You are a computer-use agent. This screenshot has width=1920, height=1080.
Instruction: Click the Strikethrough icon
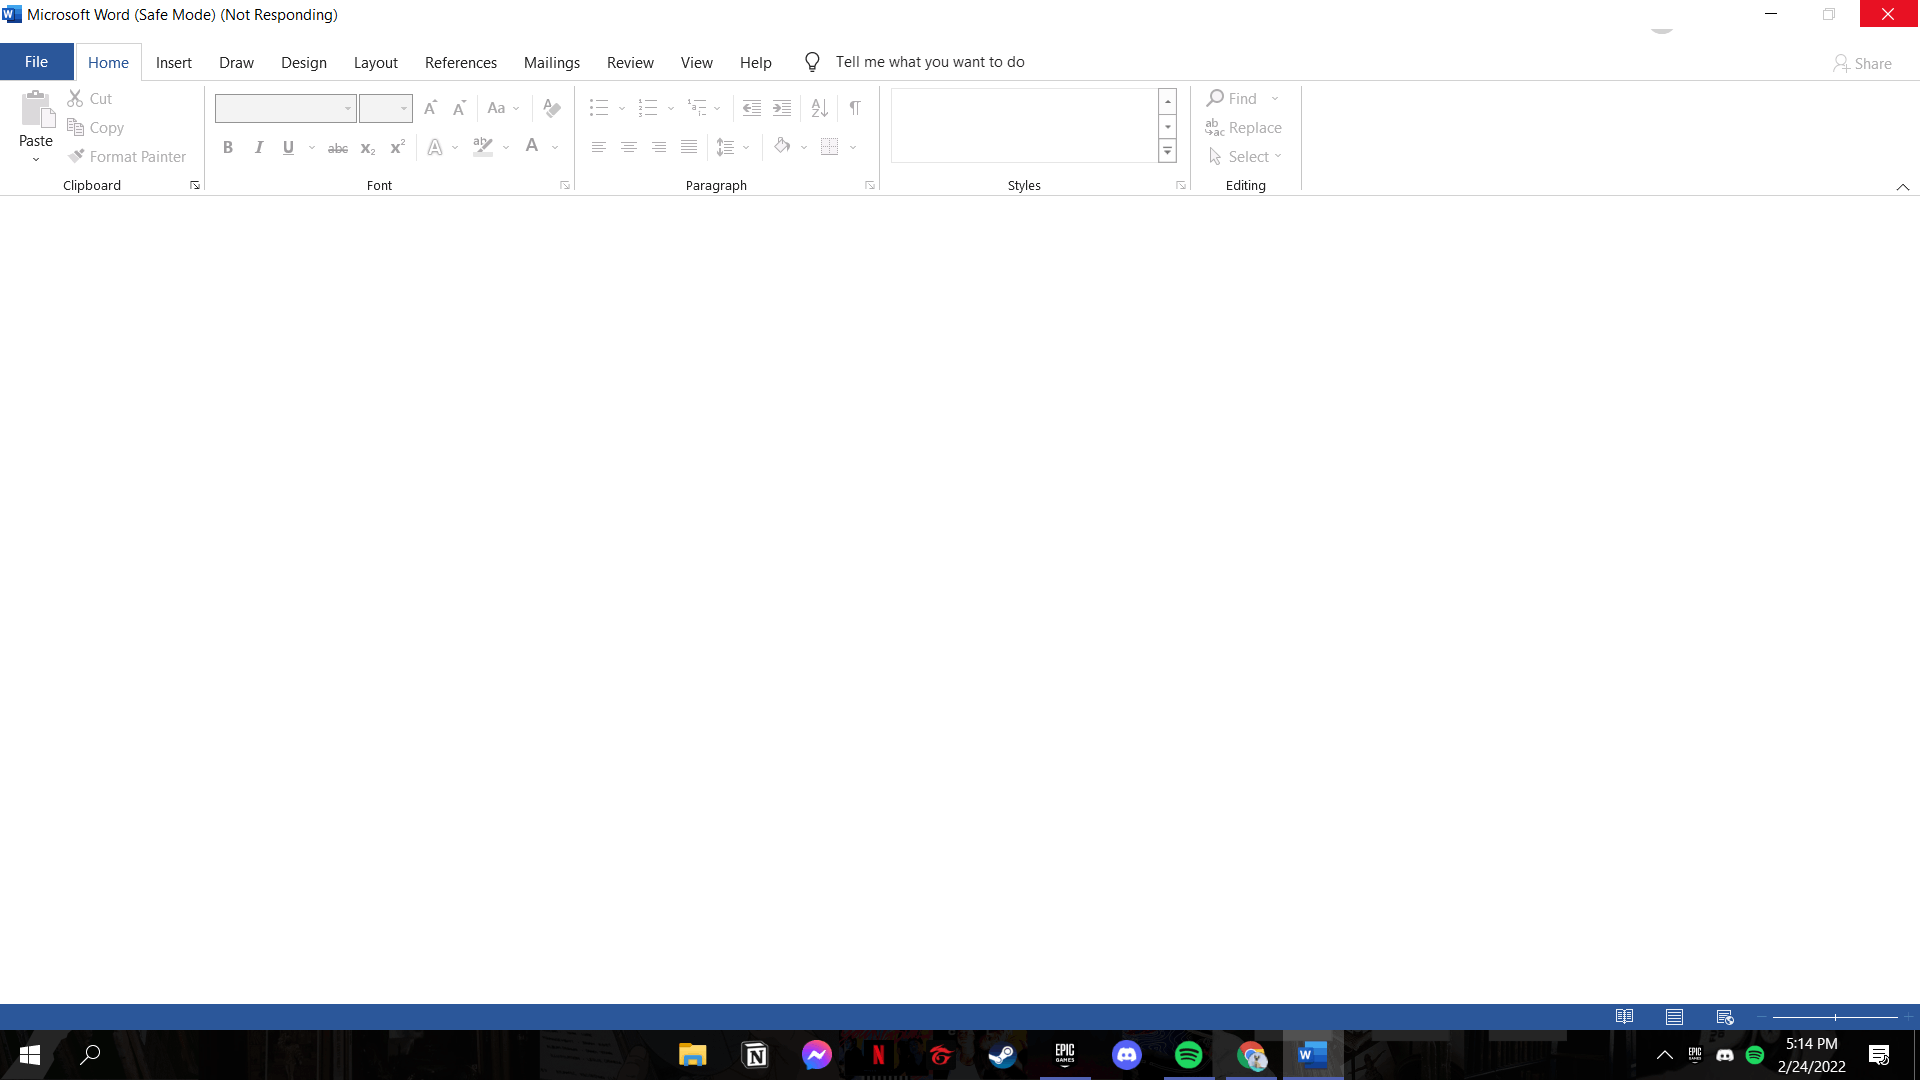click(338, 148)
